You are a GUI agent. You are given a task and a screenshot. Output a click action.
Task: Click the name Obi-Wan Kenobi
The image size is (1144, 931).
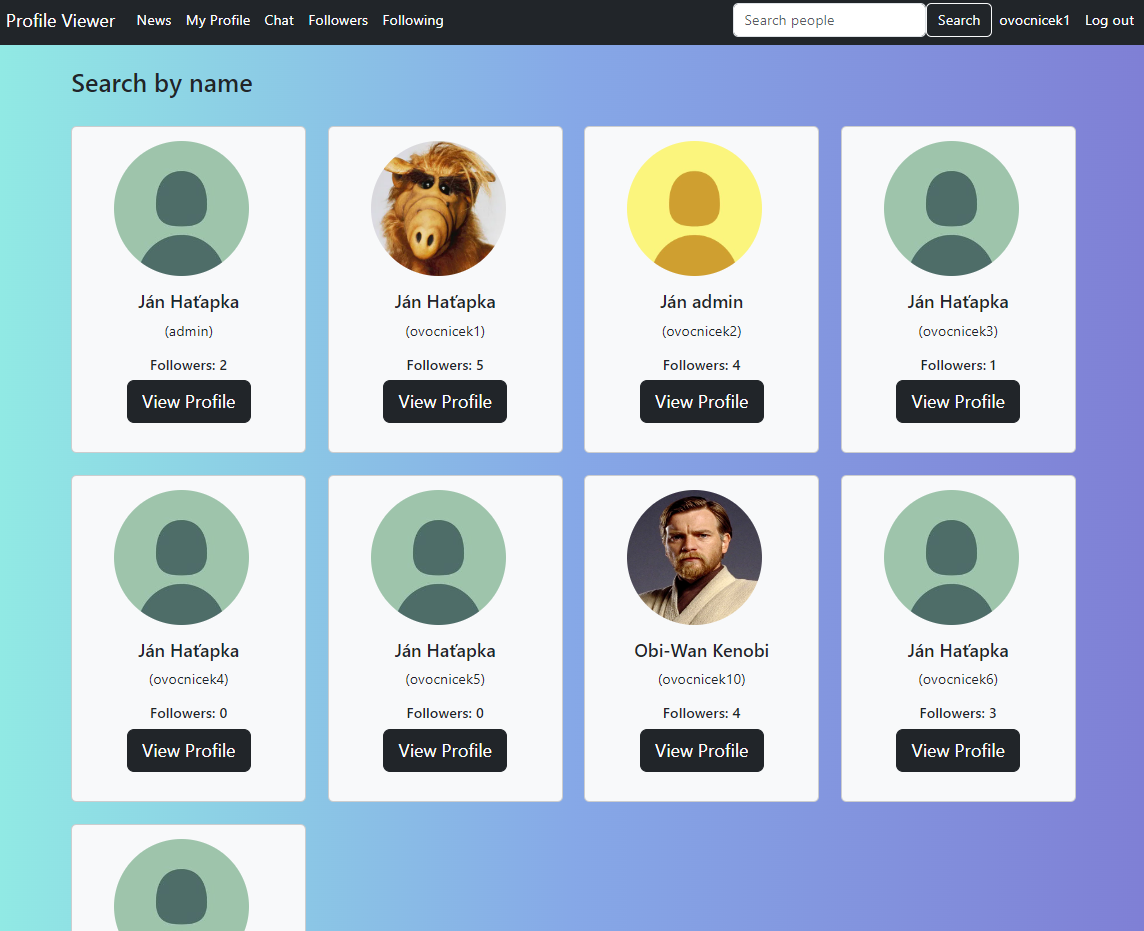(x=702, y=651)
